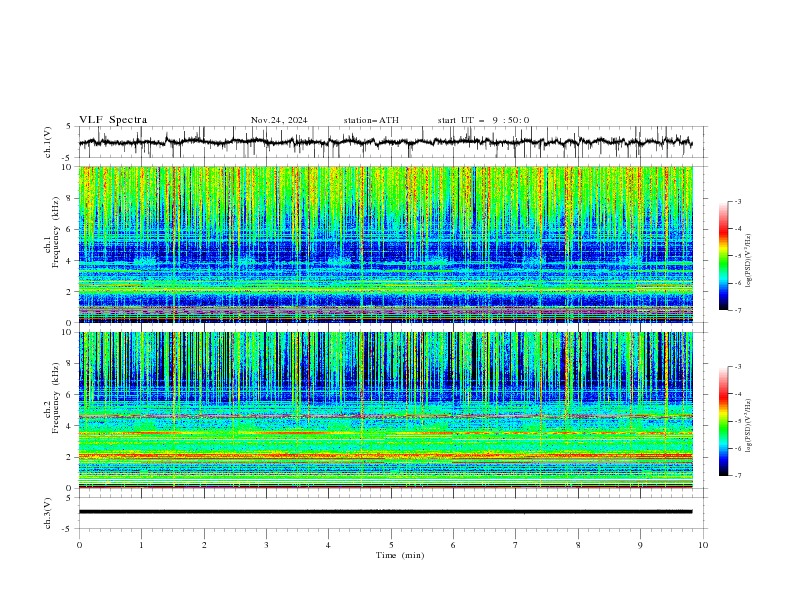Click the 'start UT = 9:50:0' text

(483, 120)
